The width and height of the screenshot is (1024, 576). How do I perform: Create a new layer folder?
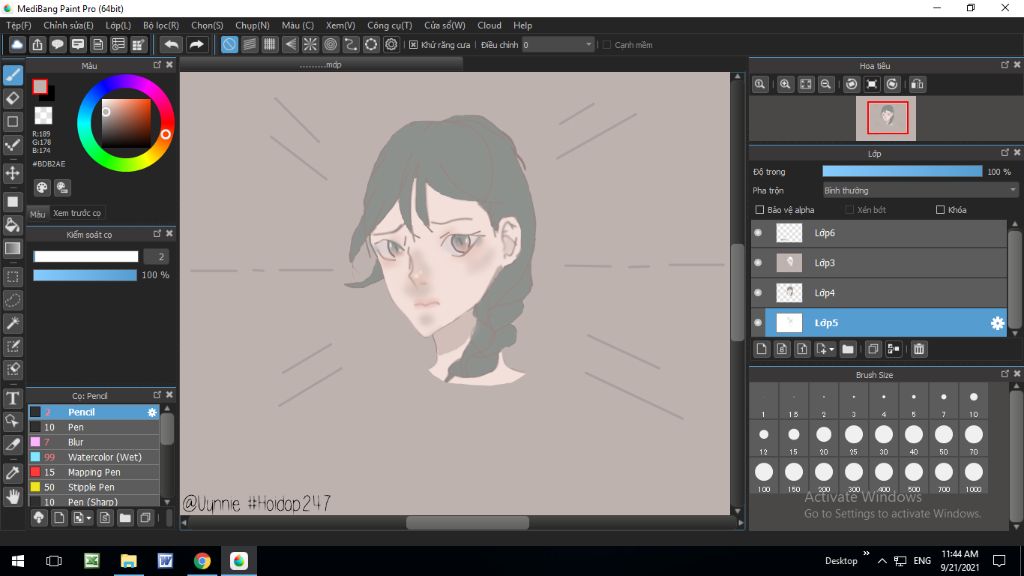[848, 349]
